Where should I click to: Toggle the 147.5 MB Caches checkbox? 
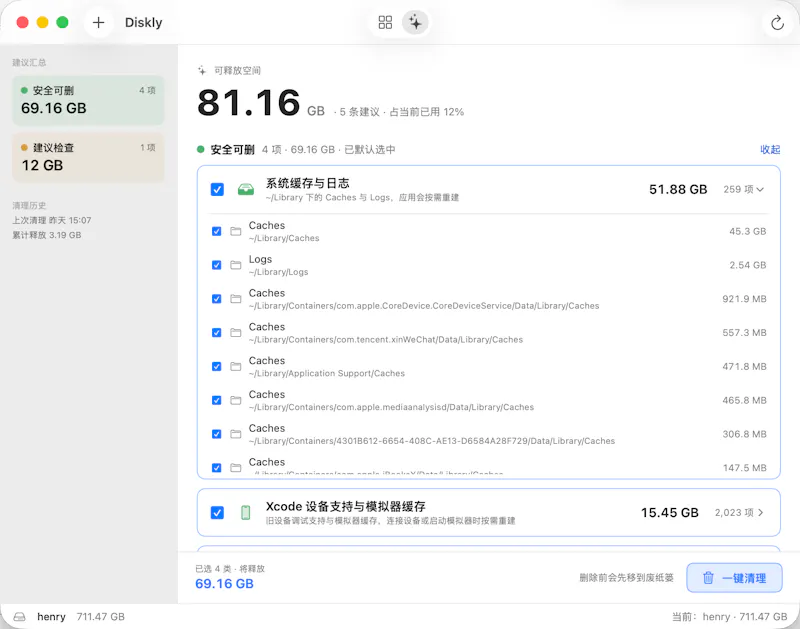217,468
